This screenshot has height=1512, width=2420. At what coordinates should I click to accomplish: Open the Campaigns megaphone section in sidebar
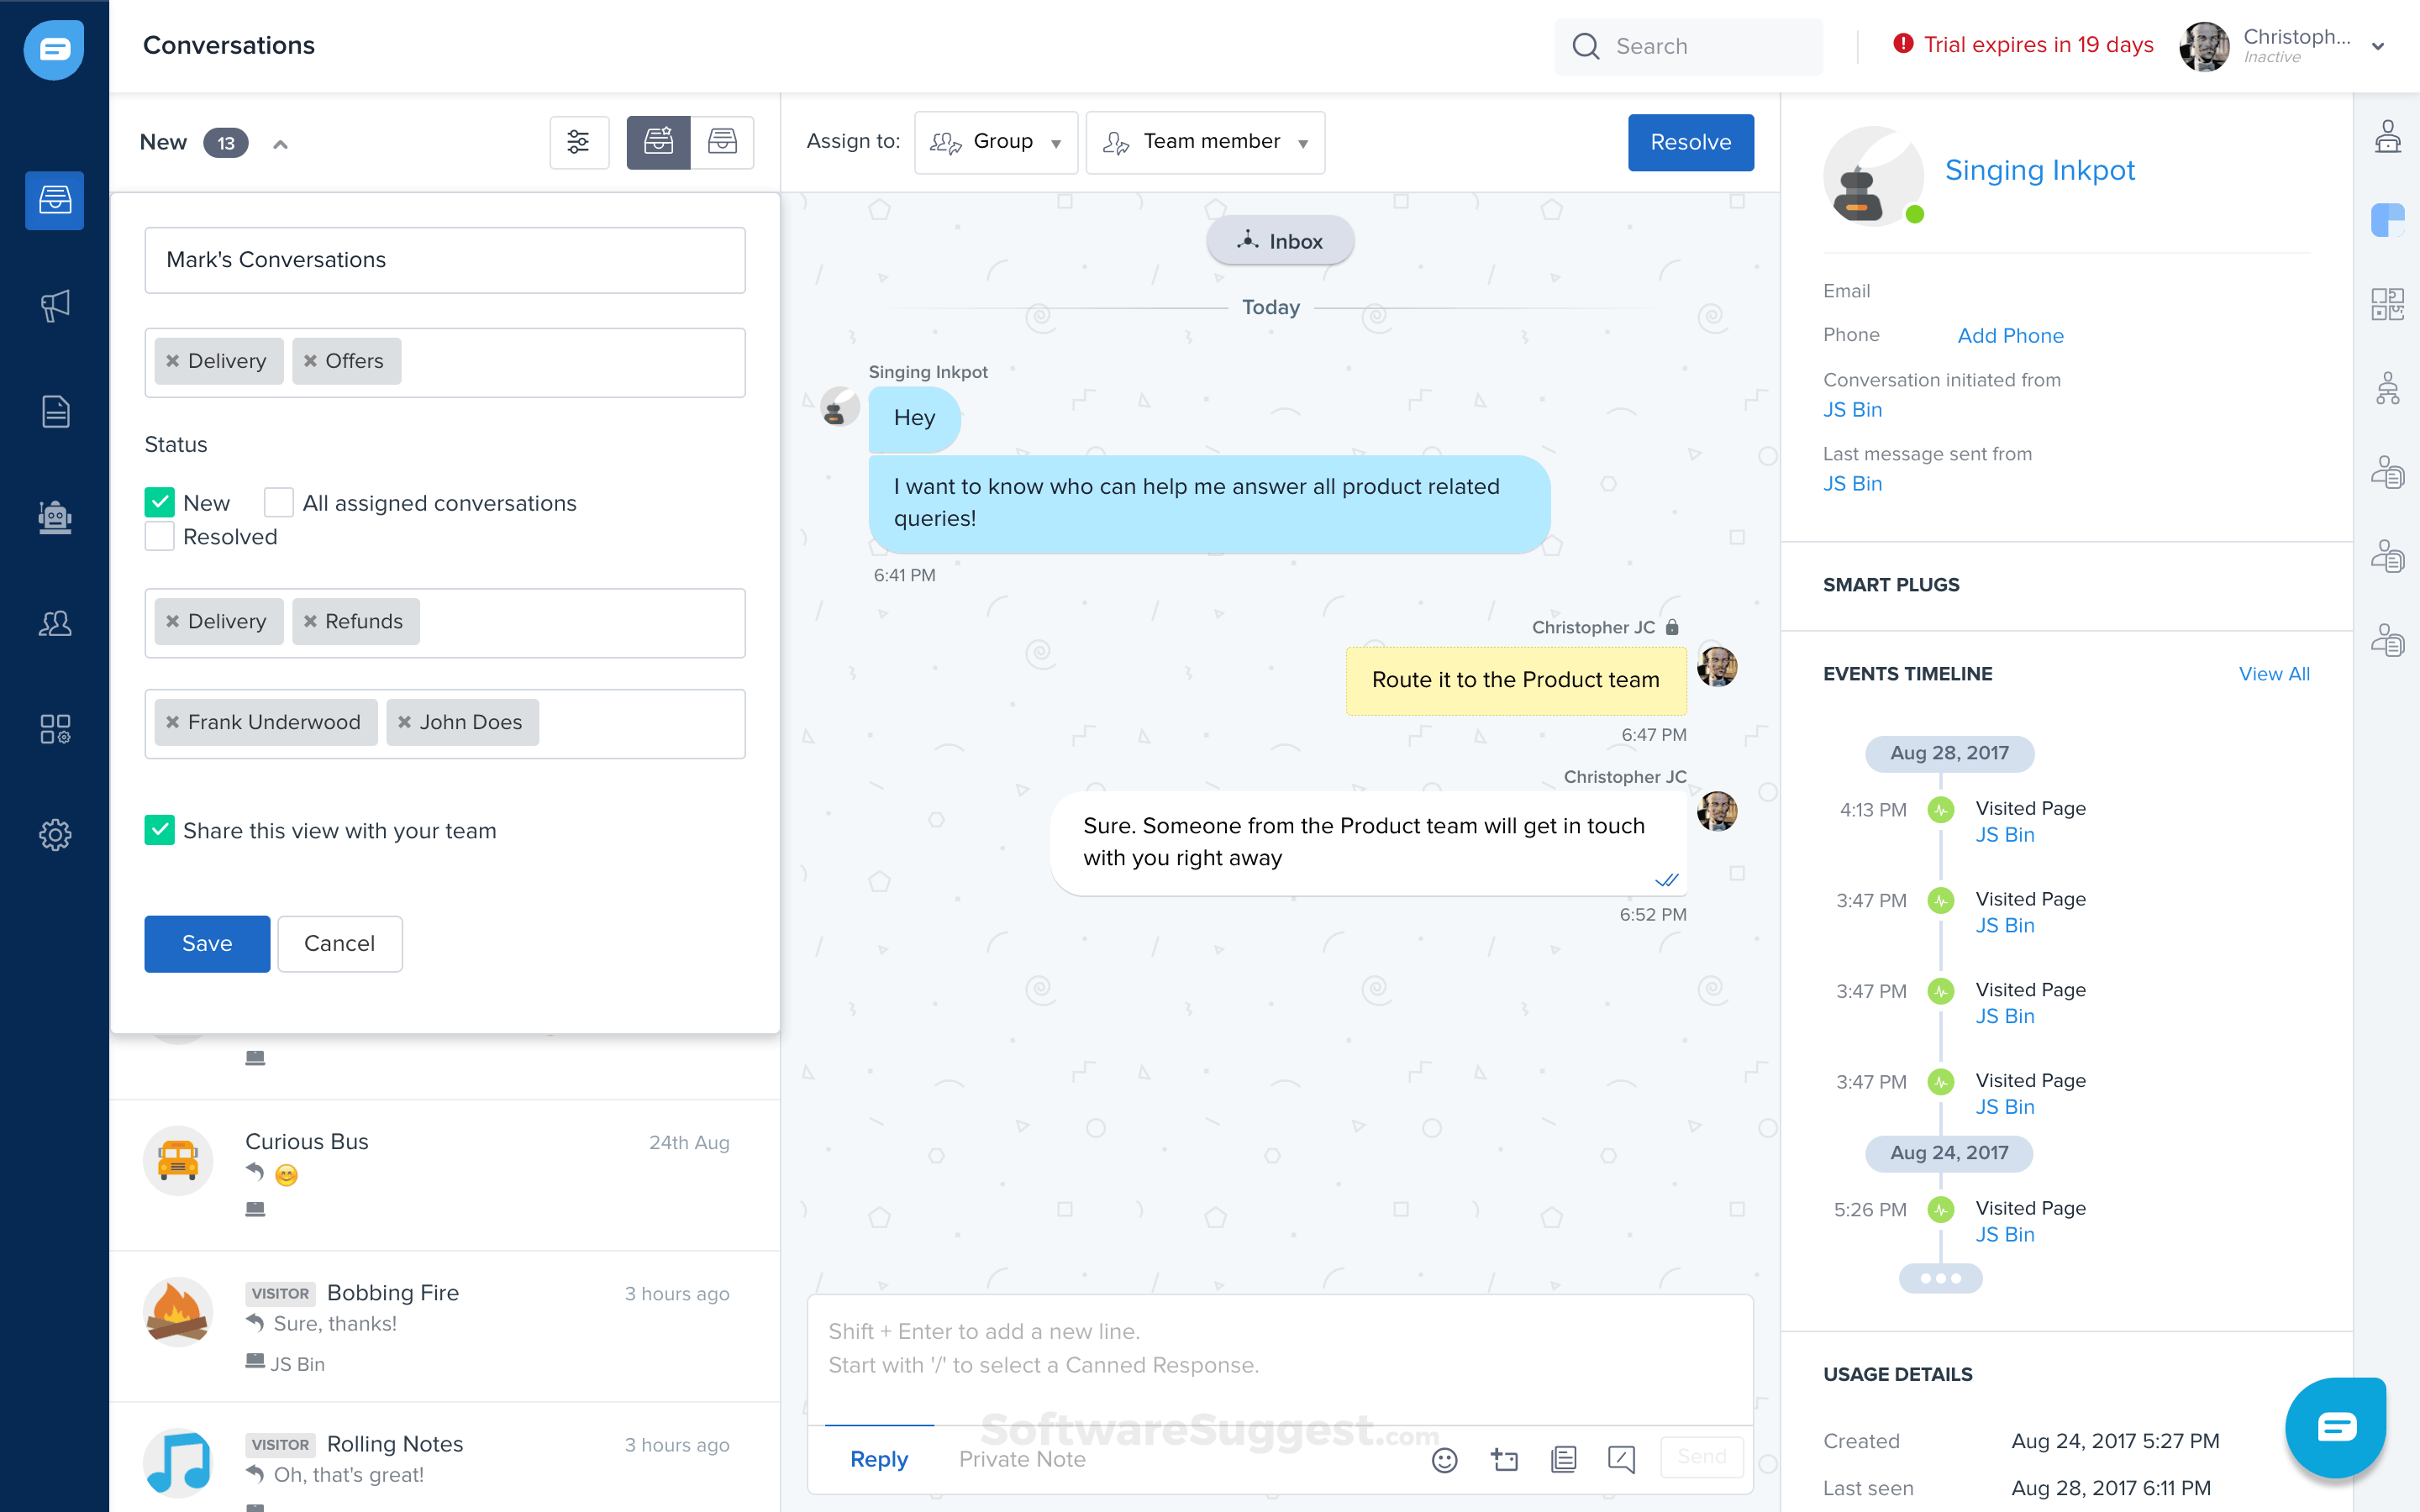(55, 305)
